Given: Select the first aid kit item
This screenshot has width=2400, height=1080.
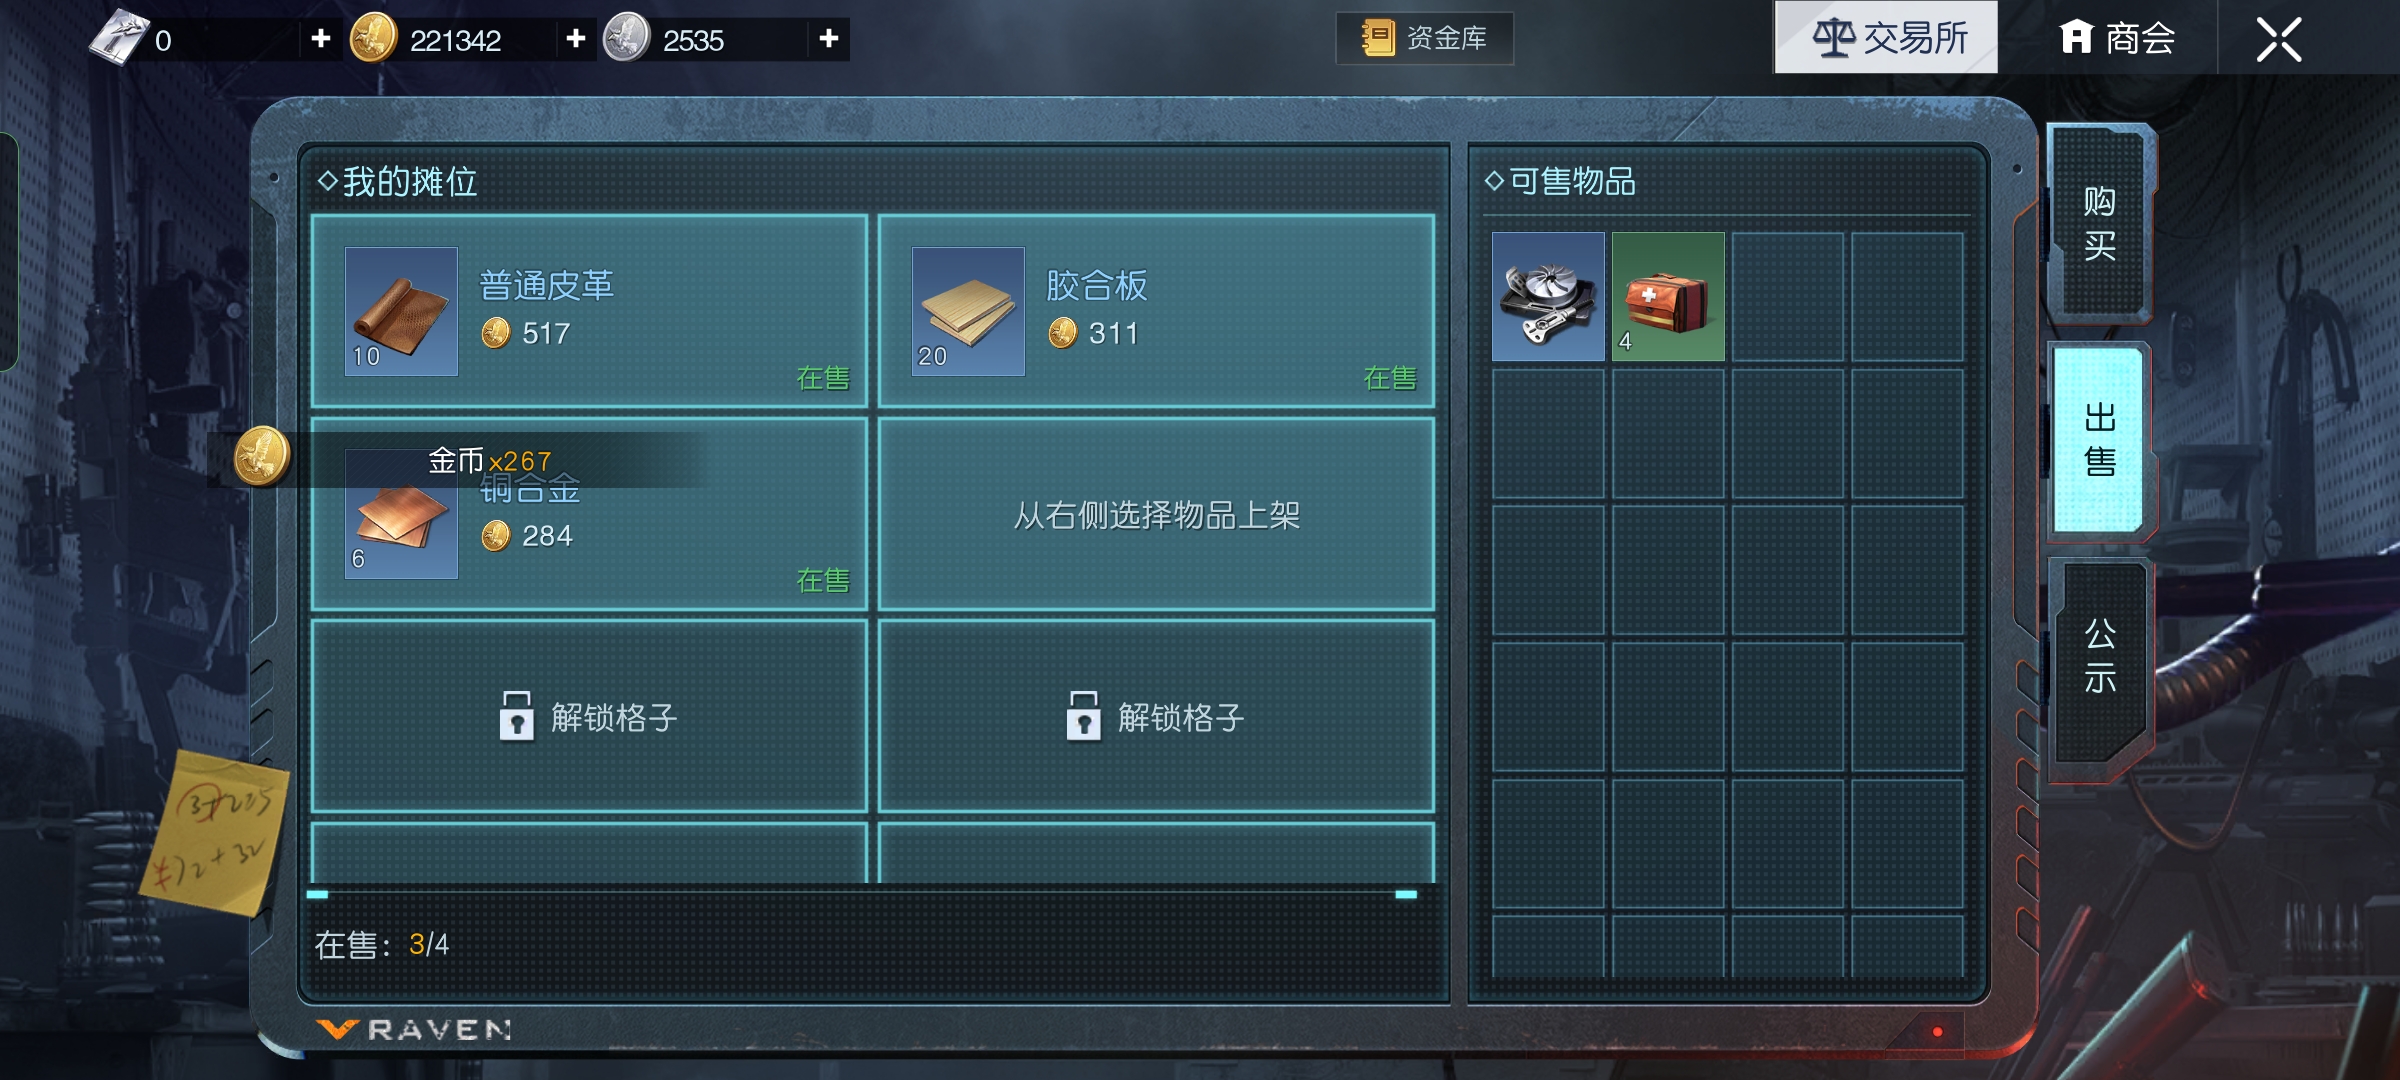Looking at the screenshot, I should point(1668,297).
